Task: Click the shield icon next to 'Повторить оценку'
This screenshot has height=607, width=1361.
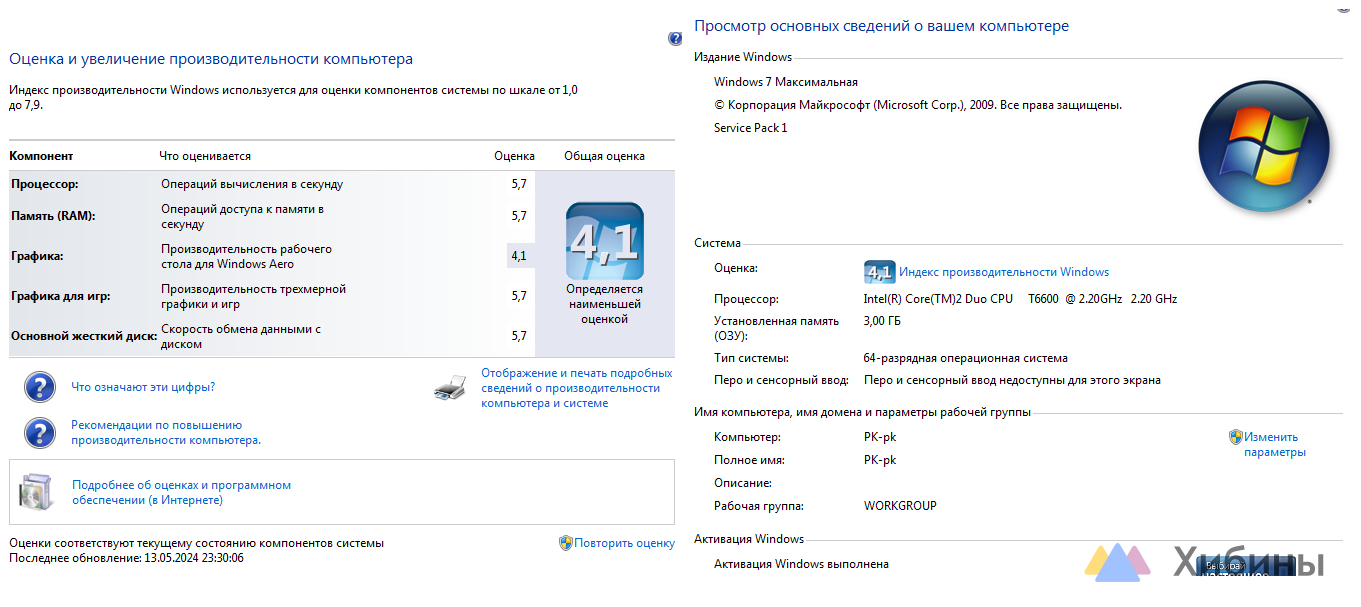Action: pos(565,543)
